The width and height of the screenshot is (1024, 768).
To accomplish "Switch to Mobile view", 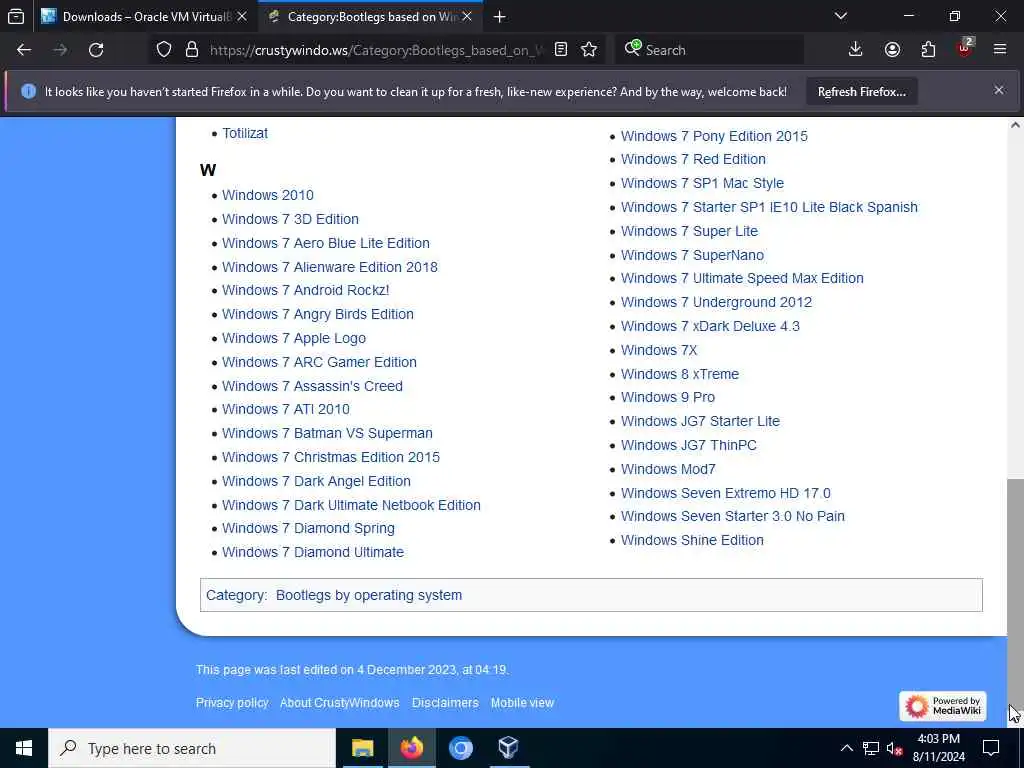I will 522,703.
